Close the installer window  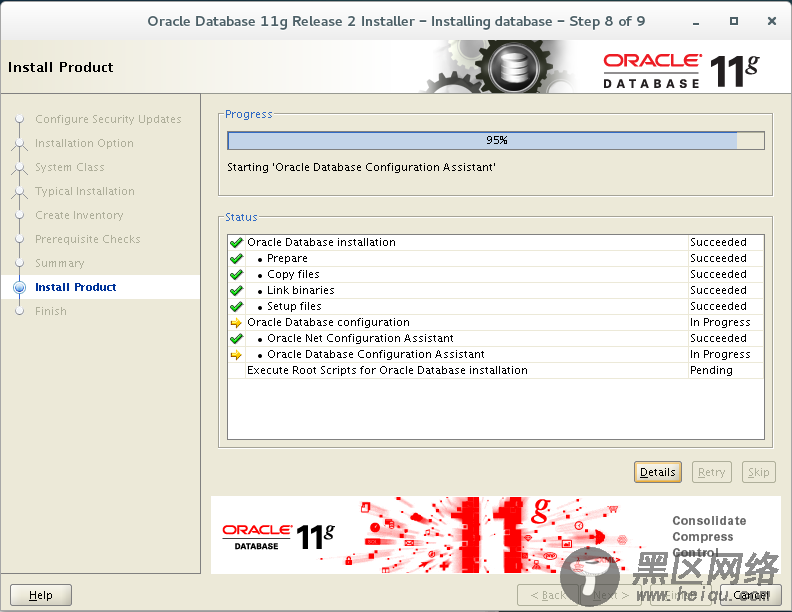pyautogui.click(x=772, y=21)
